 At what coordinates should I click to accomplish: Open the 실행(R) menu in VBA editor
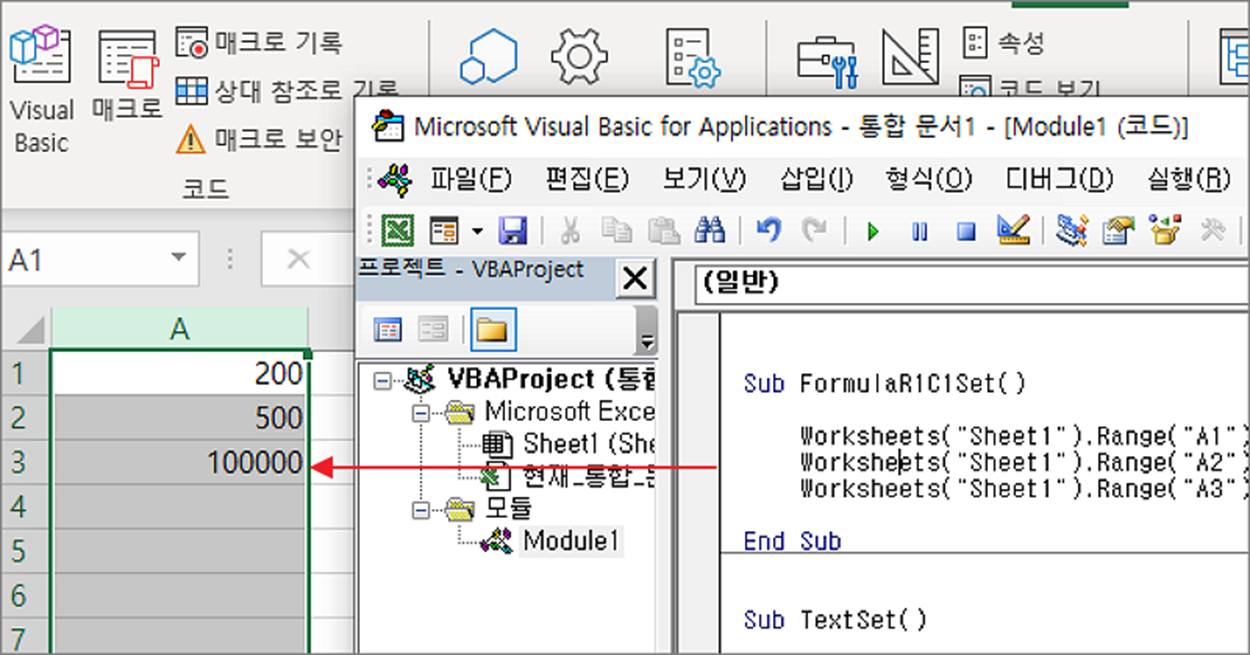(x=1188, y=179)
